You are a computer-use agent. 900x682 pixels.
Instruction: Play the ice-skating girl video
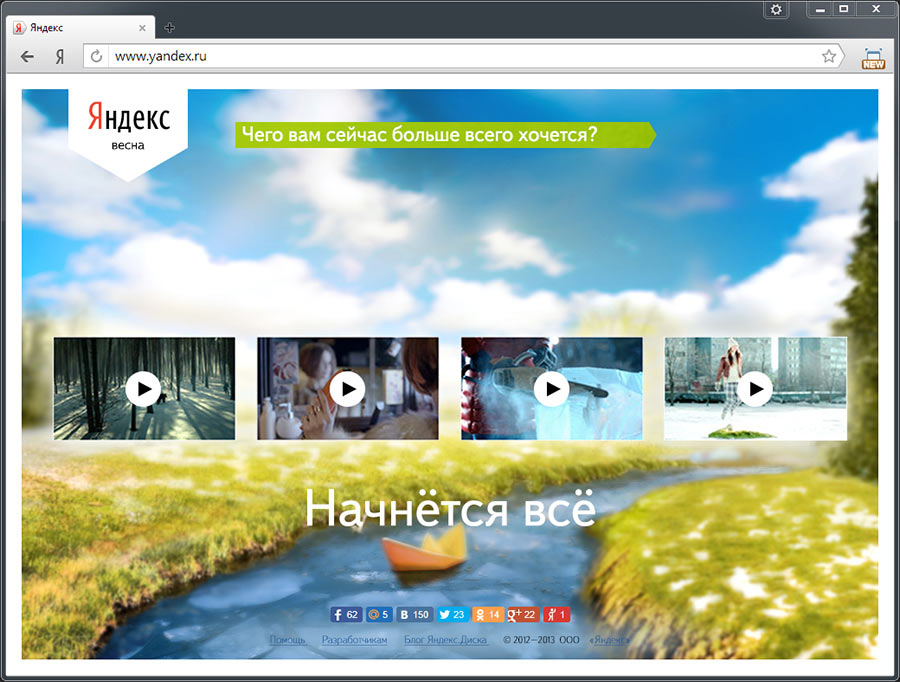point(755,388)
